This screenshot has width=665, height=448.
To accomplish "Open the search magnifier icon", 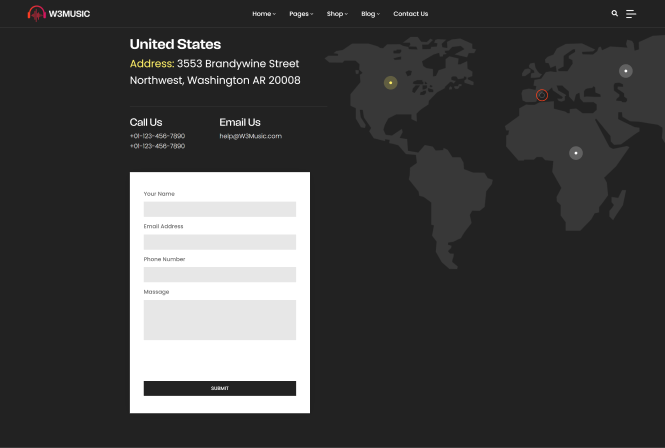I will tap(614, 14).
